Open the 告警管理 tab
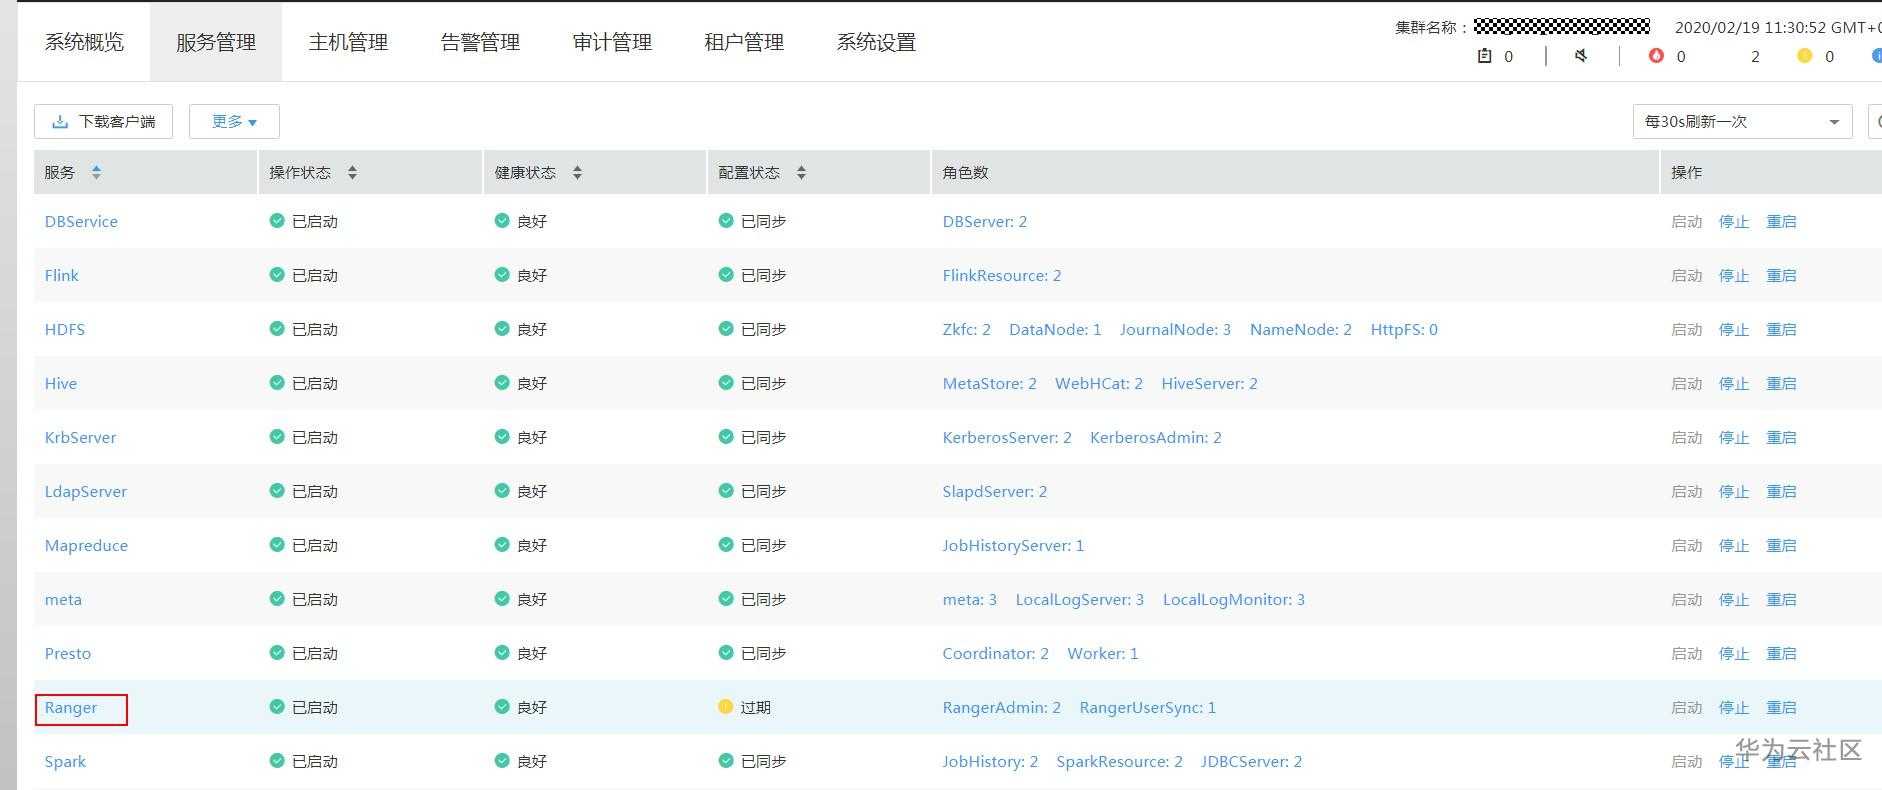Screen dimensions: 1882x790 (480, 42)
